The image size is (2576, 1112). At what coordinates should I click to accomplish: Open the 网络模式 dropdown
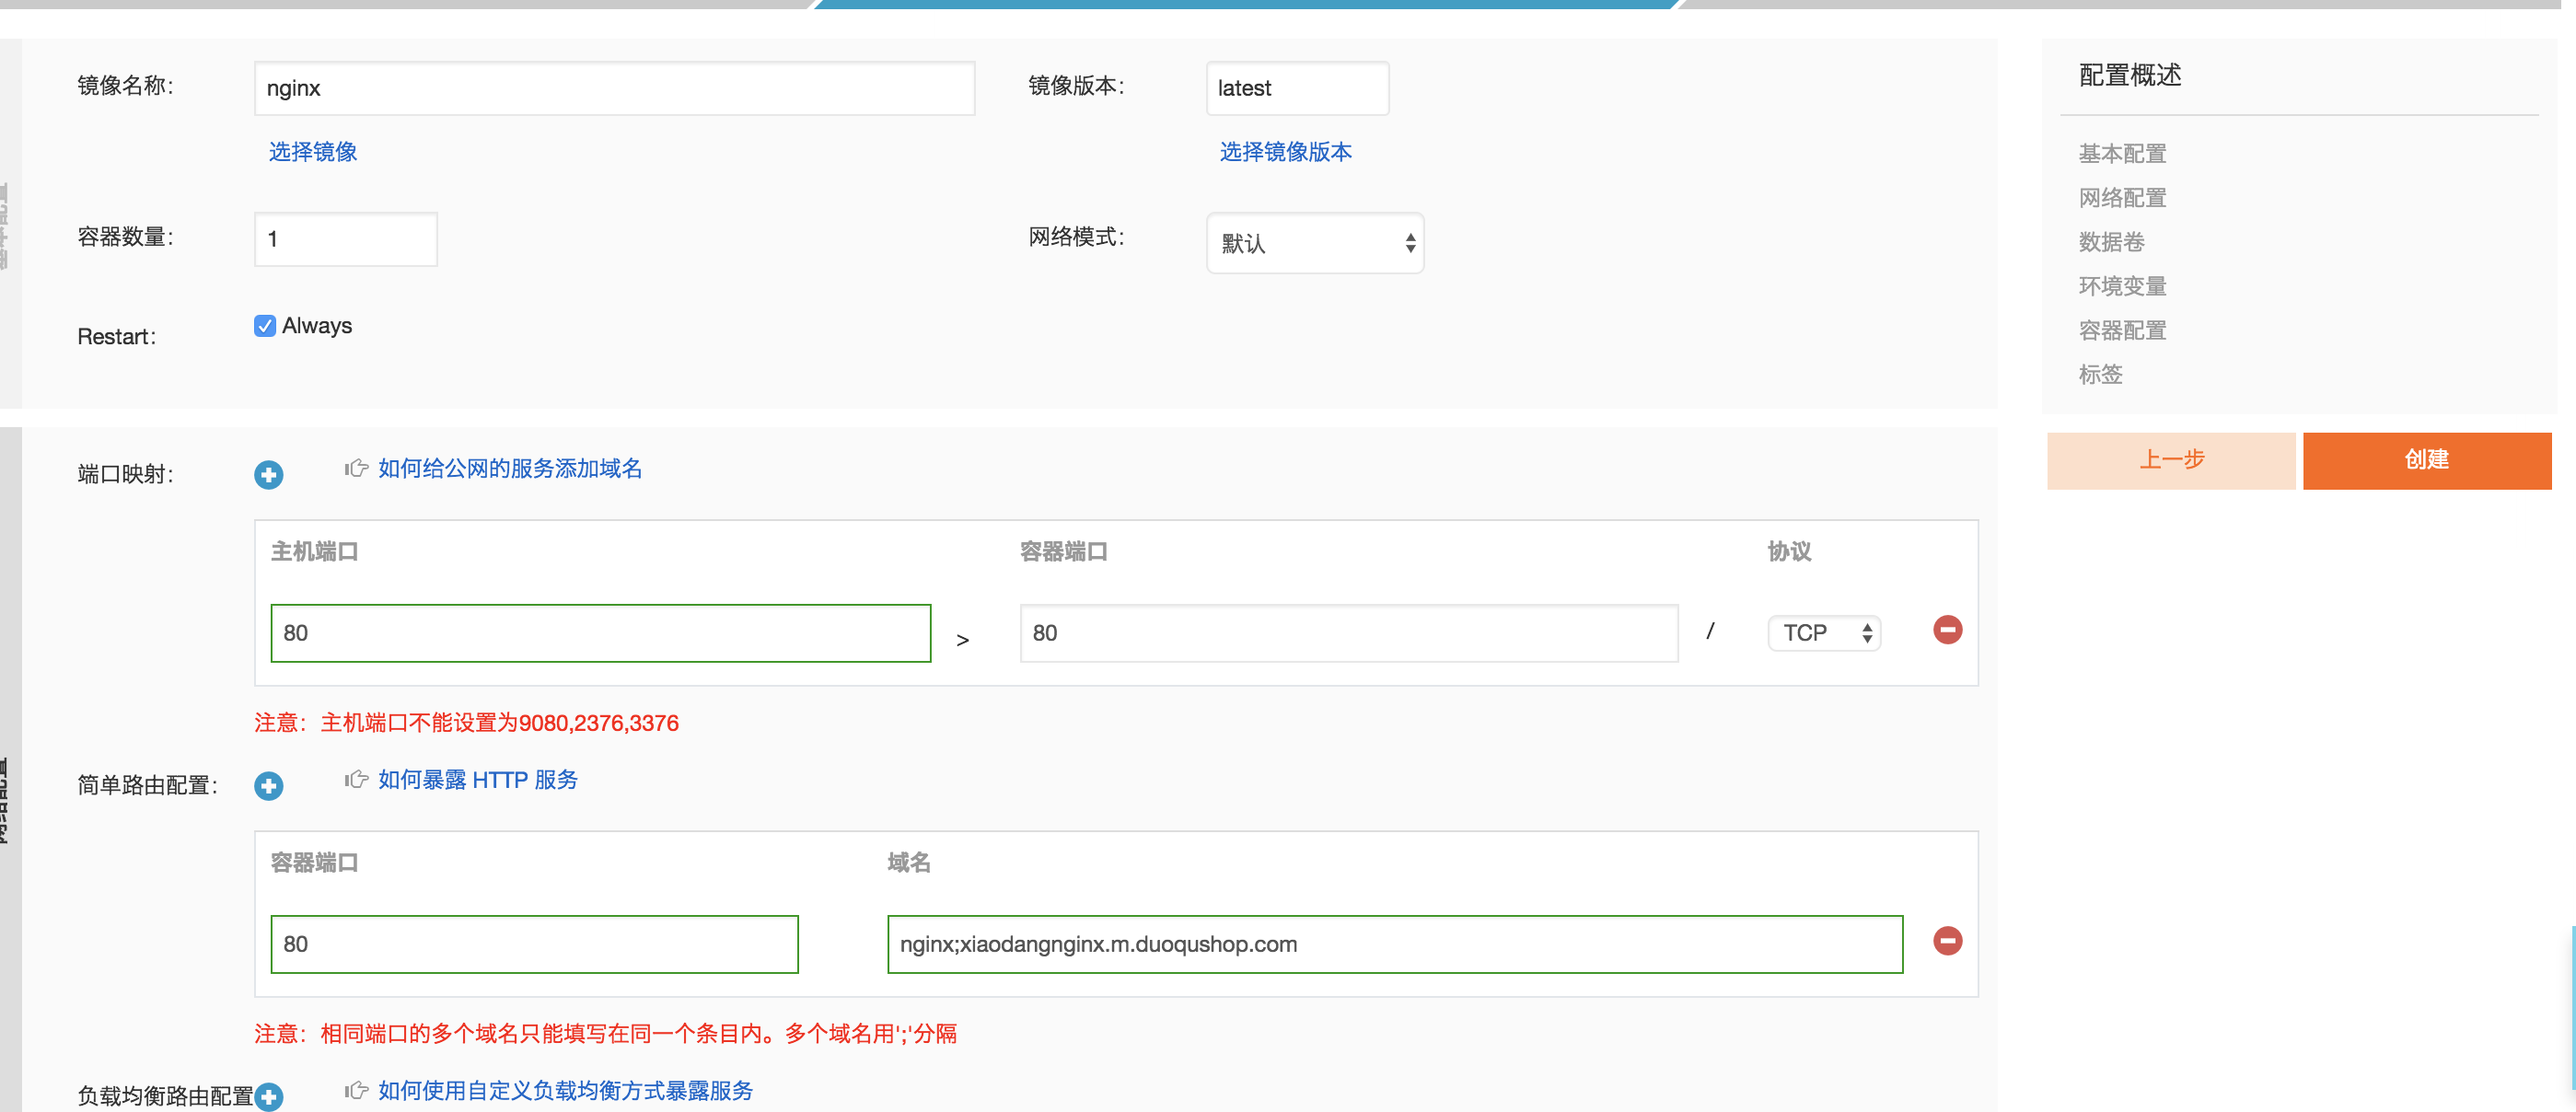coord(1314,243)
